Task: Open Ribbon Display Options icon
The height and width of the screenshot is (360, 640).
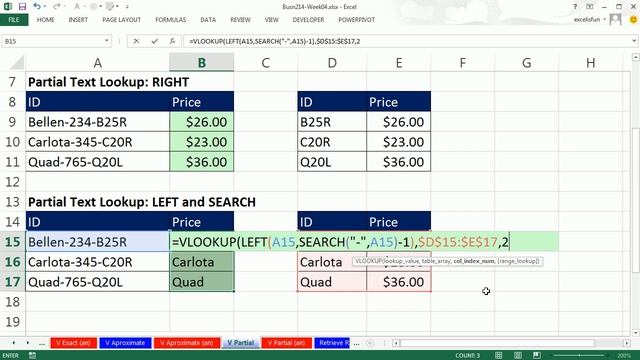Action: click(x=590, y=7)
